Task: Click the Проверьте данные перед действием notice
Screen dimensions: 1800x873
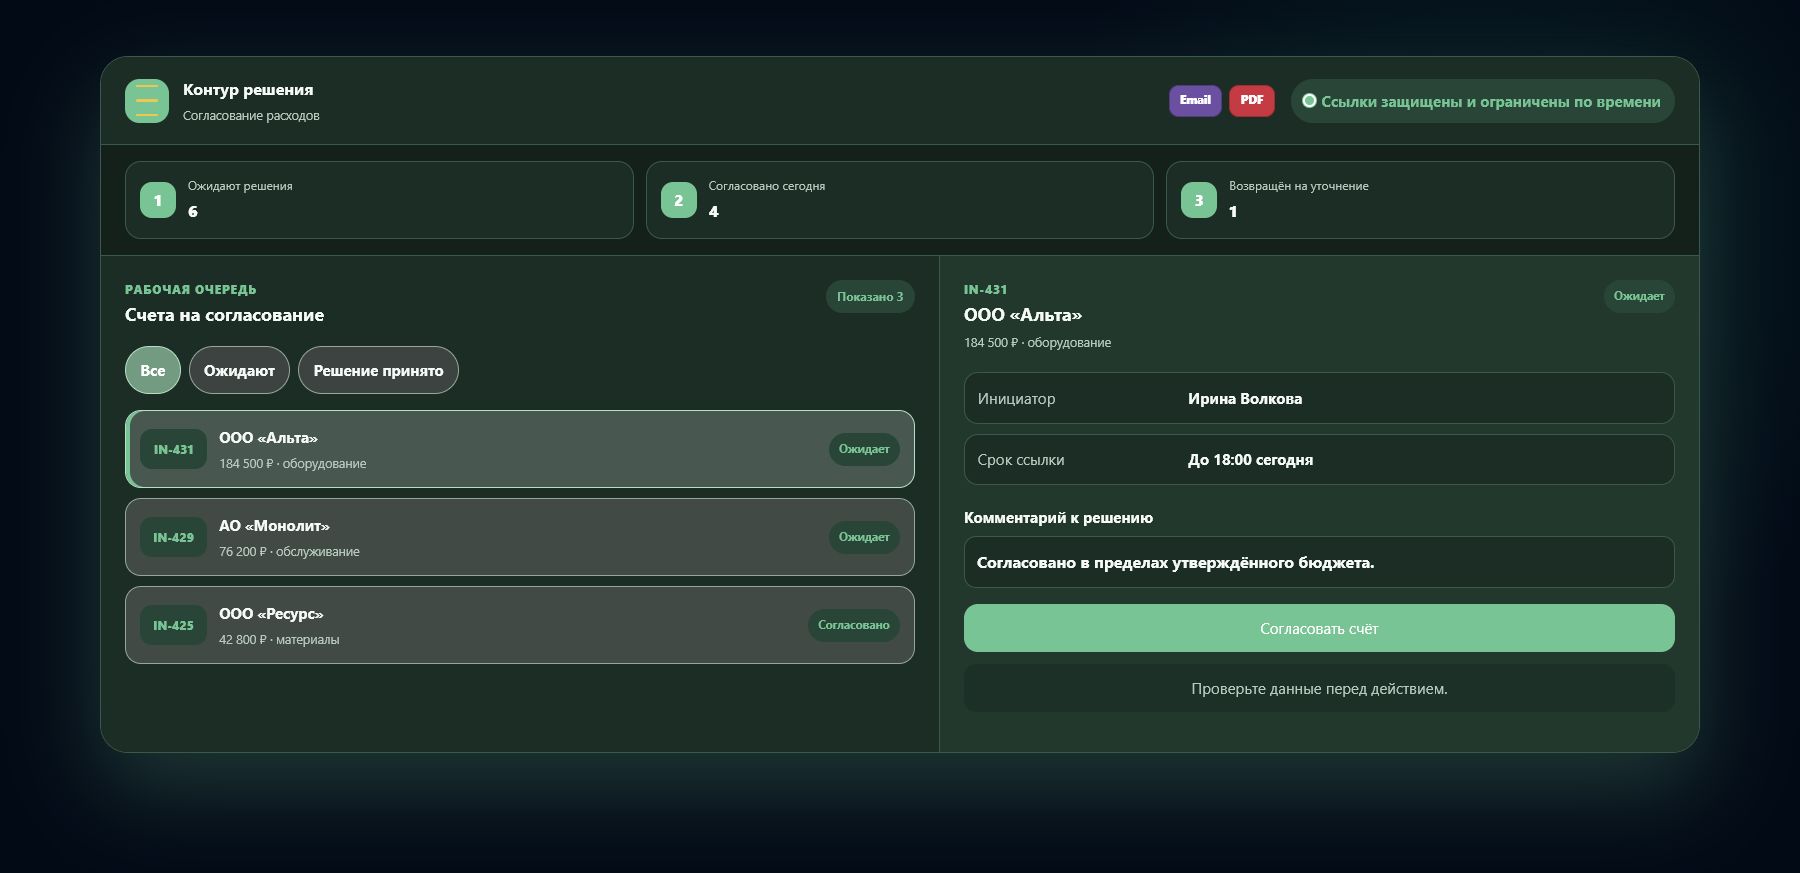Action: pyautogui.click(x=1319, y=688)
